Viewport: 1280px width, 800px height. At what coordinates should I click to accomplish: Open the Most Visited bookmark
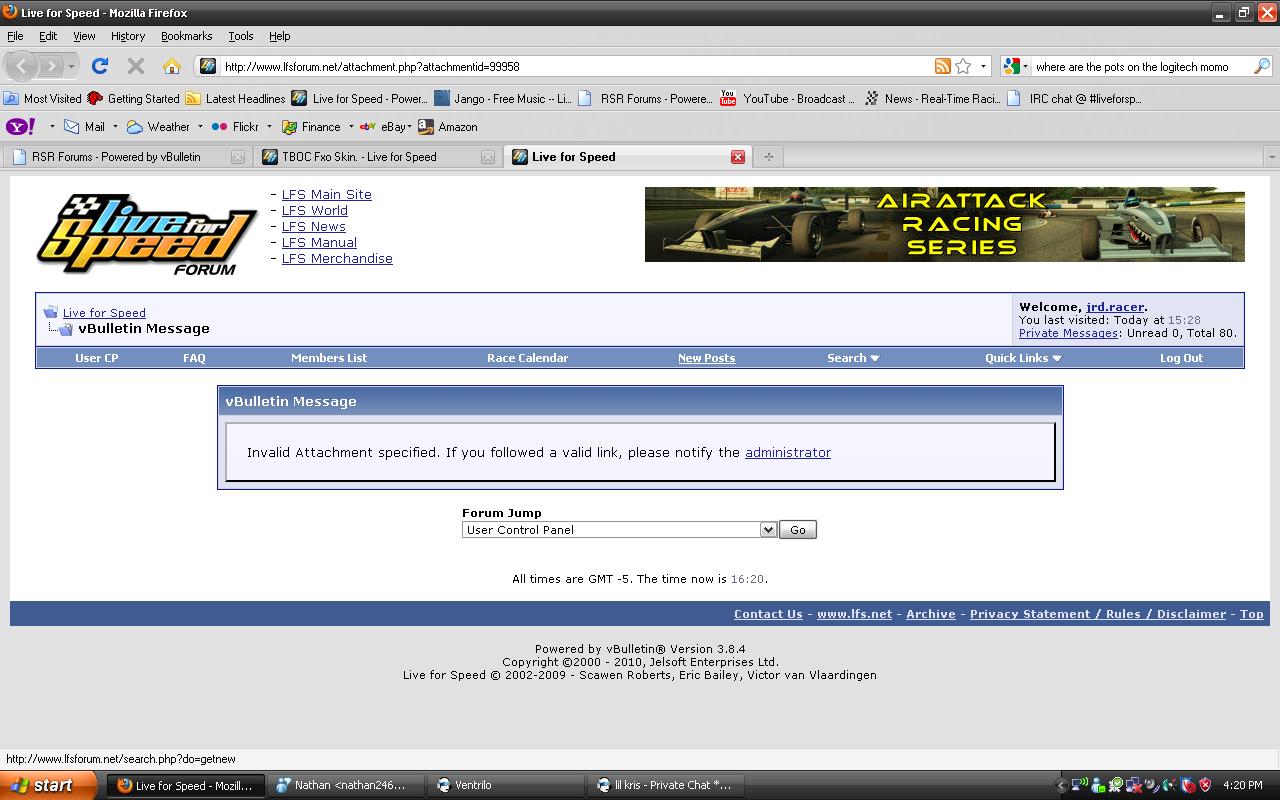43,98
